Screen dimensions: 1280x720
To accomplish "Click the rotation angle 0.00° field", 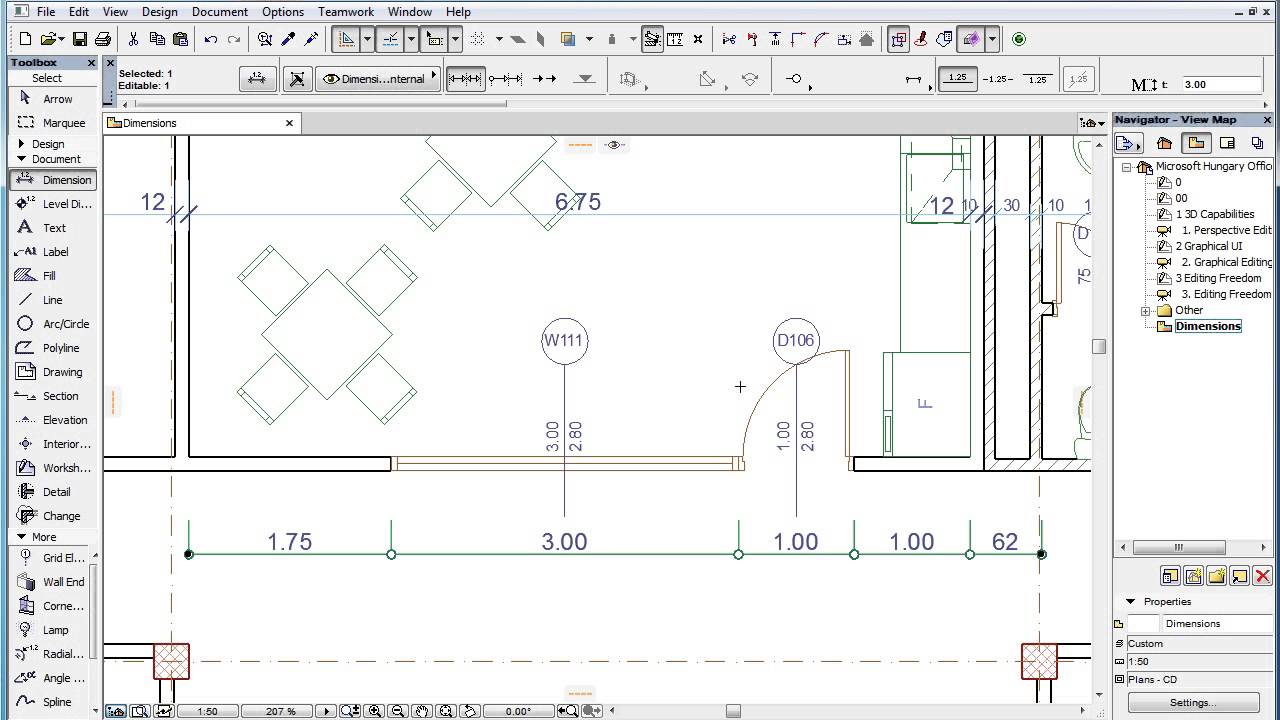I will pos(519,711).
